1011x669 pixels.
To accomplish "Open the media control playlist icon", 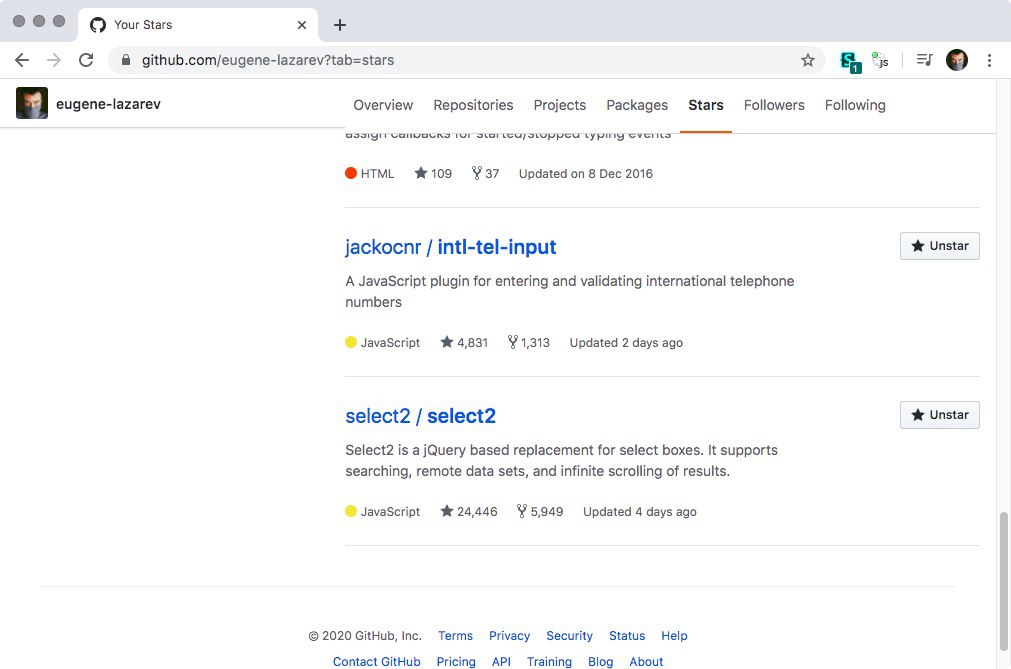I will coord(924,60).
